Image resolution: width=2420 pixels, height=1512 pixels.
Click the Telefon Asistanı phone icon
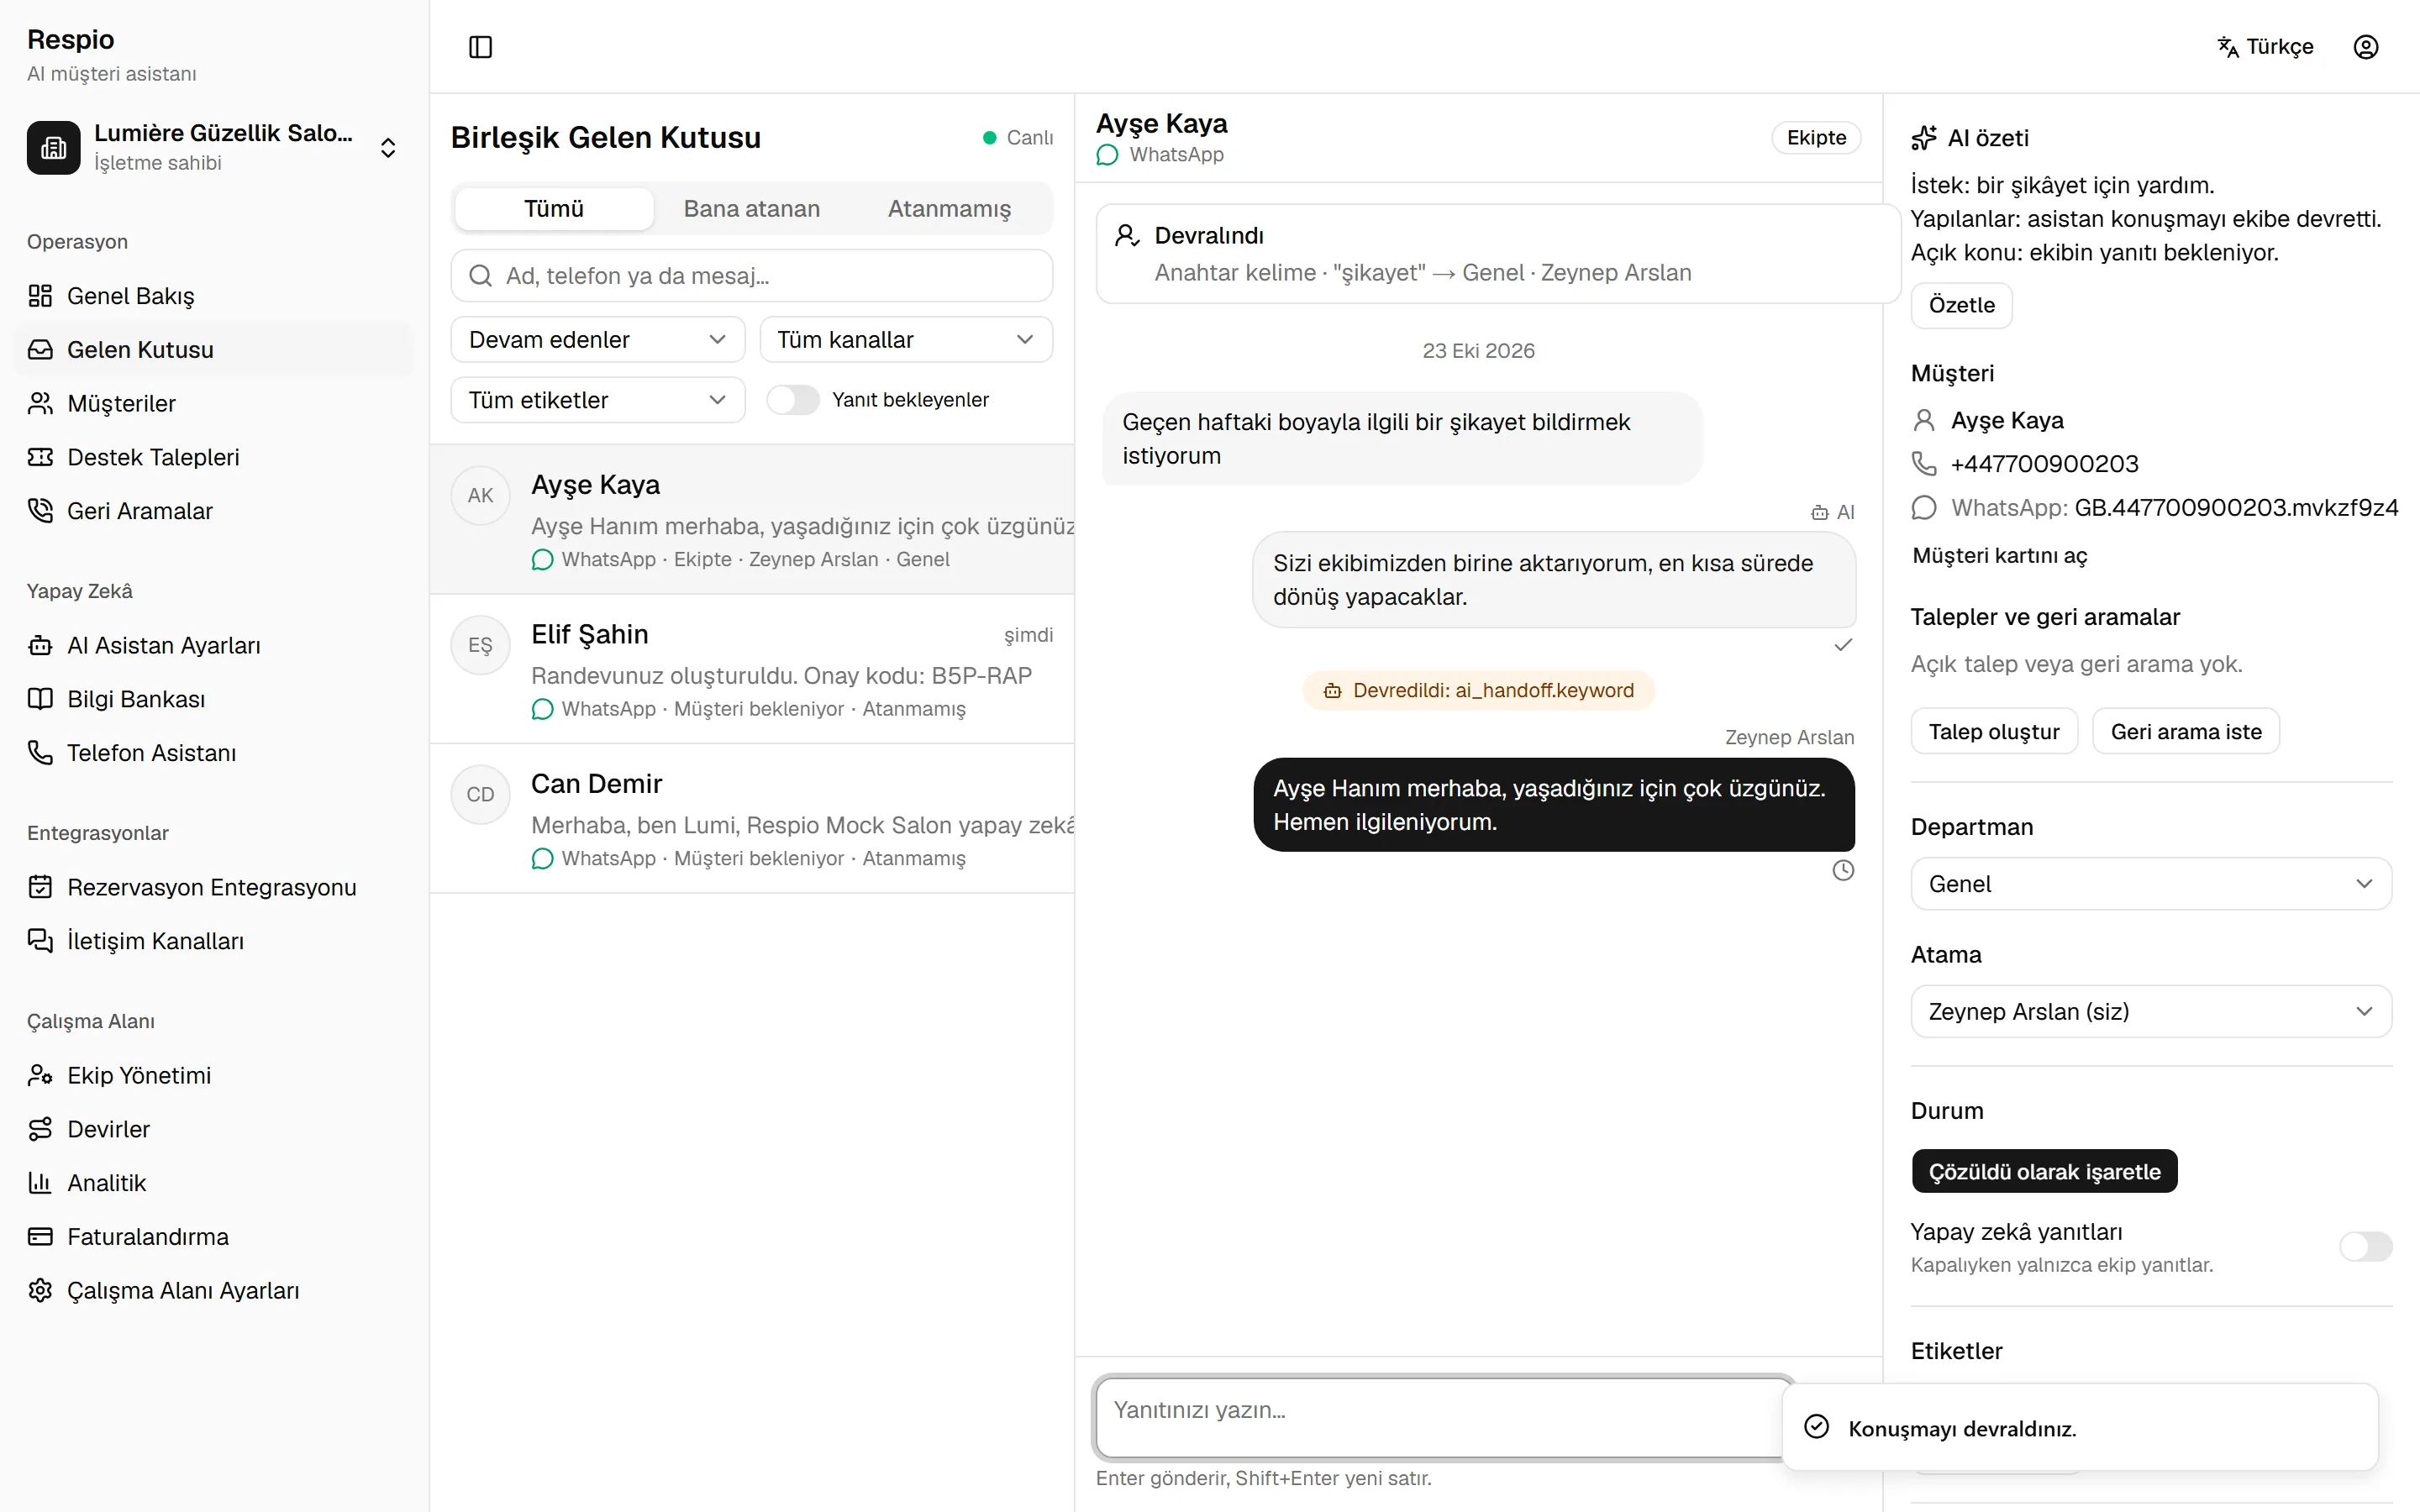[40, 753]
